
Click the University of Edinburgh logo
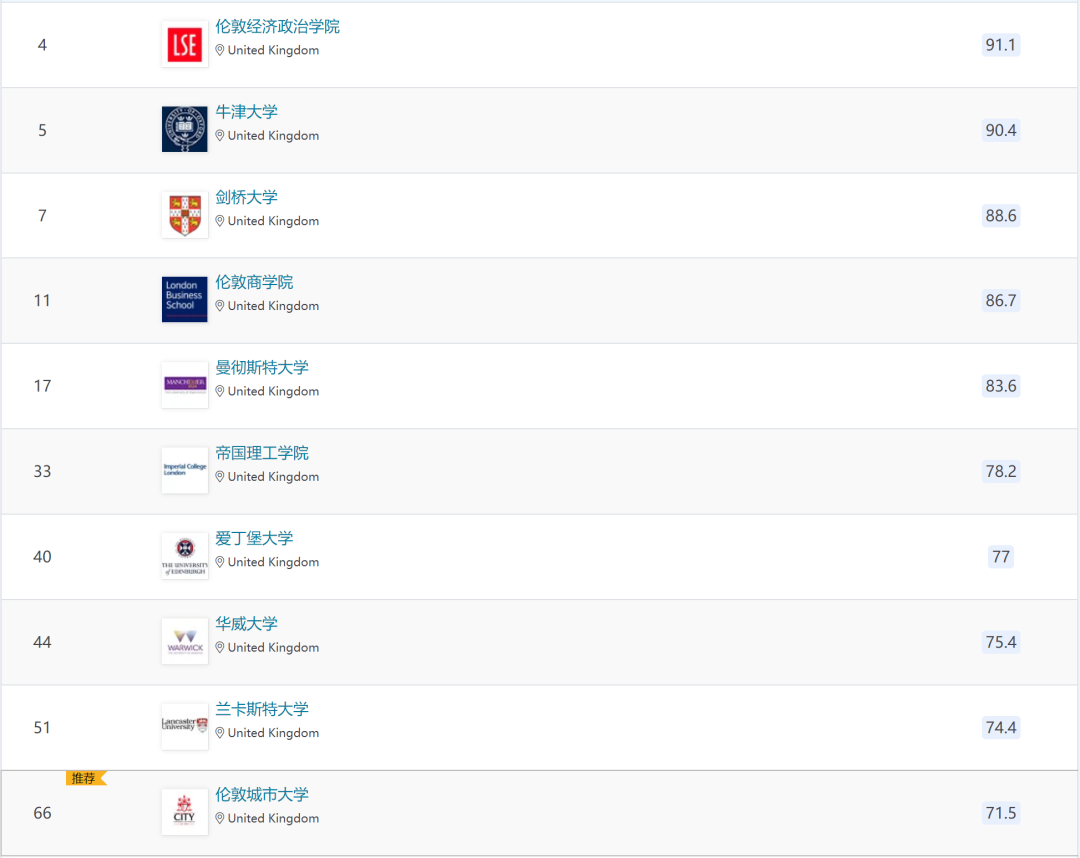[185, 556]
